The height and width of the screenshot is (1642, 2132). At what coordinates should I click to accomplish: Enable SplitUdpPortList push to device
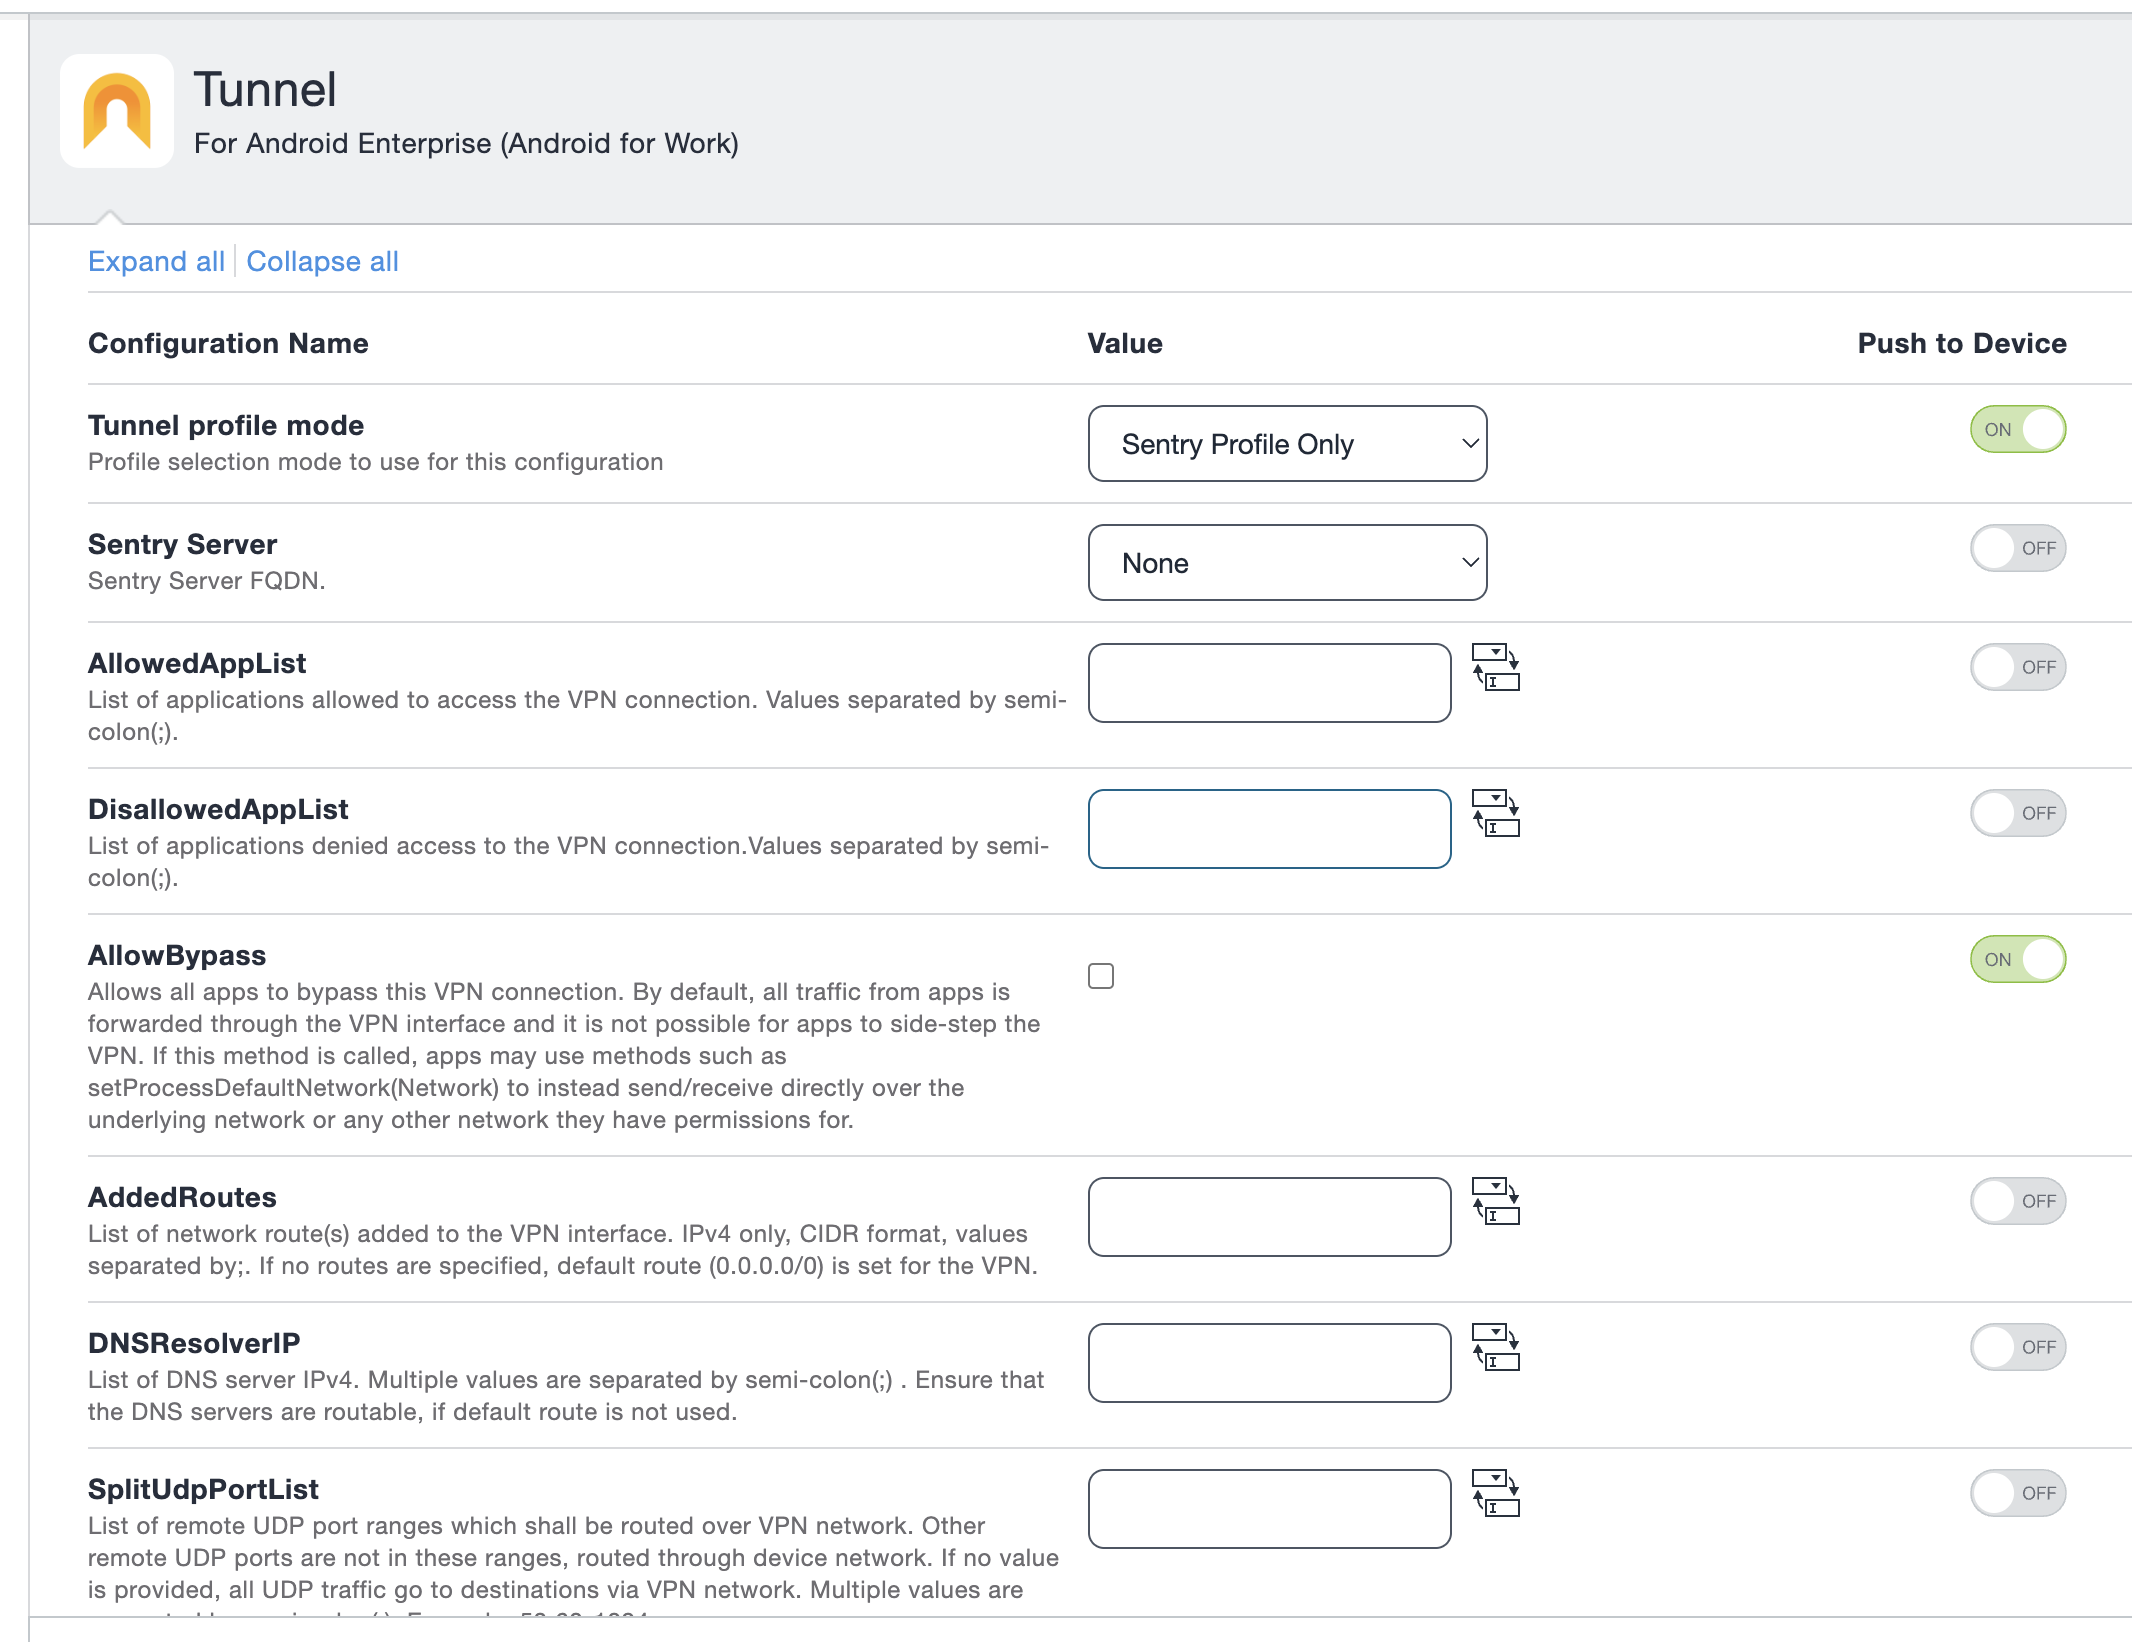2017,1493
